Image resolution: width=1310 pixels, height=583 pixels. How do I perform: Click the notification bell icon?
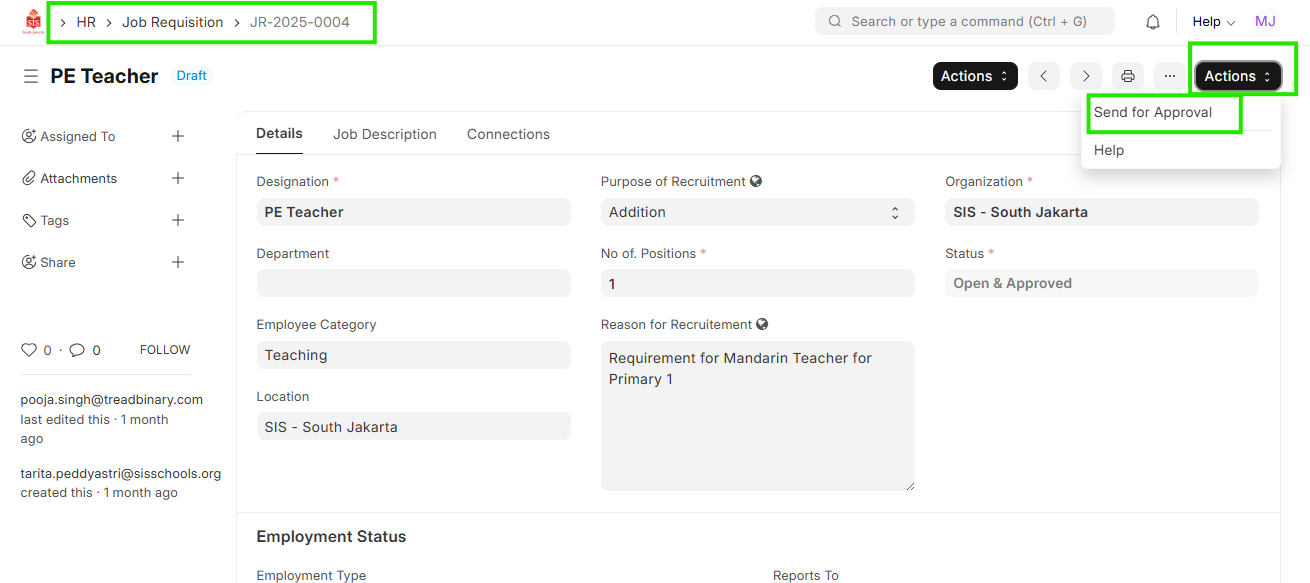pyautogui.click(x=1153, y=22)
